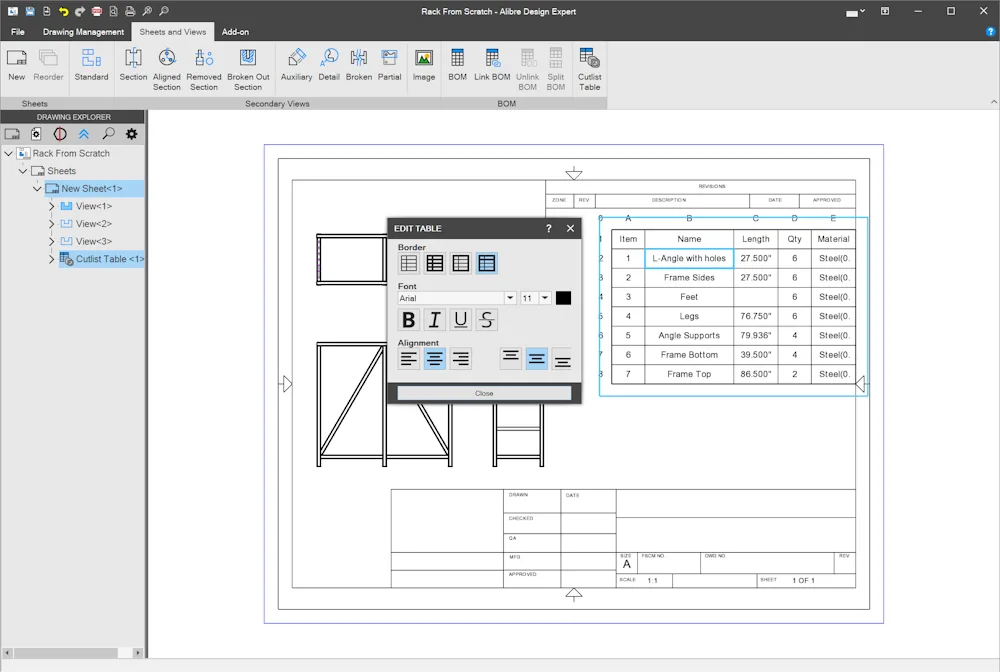Insert an Image into the drawing
1000x672 pixels.
(x=423, y=65)
